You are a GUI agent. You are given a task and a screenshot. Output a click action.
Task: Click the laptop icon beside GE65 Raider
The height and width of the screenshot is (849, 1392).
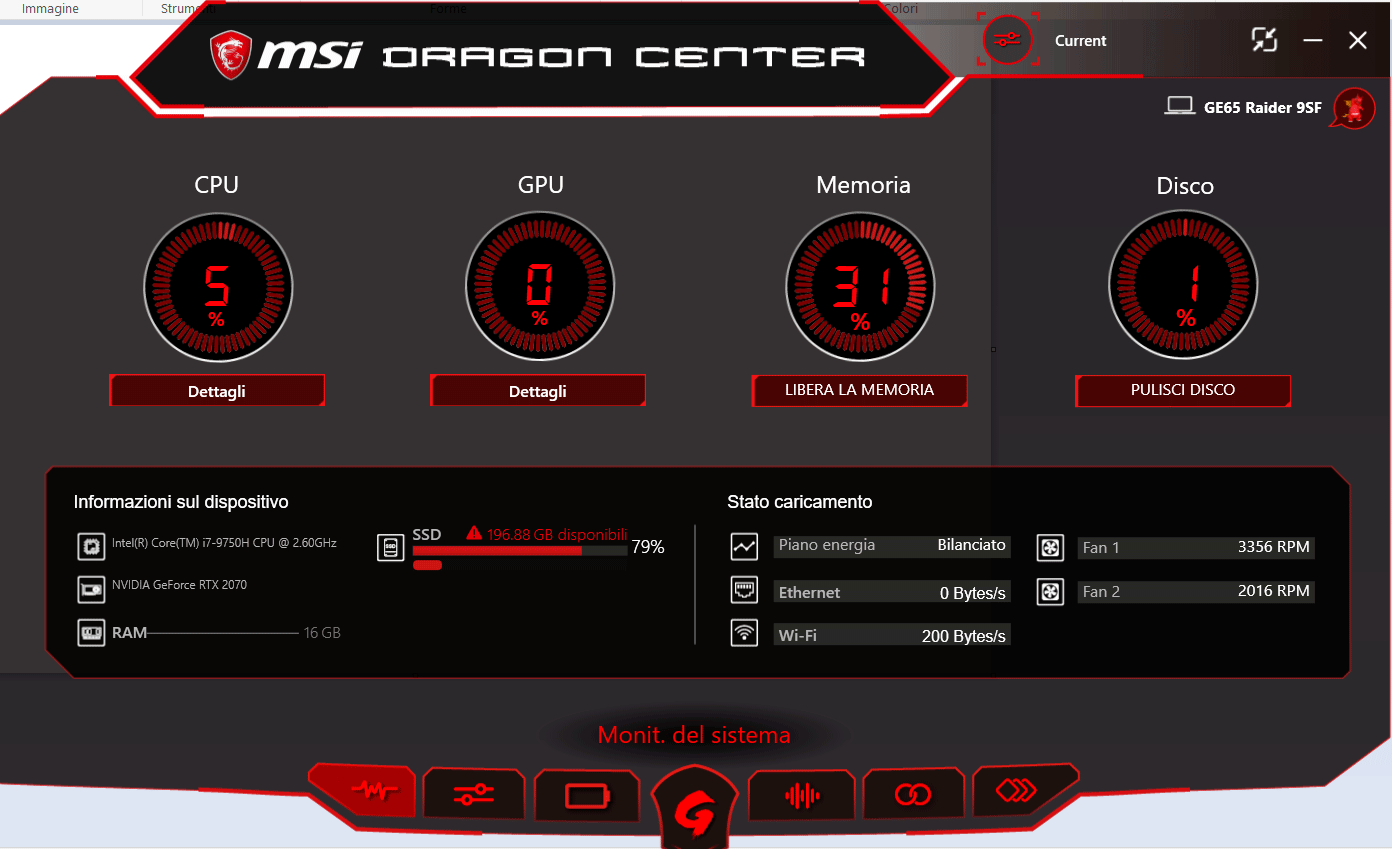1180,105
